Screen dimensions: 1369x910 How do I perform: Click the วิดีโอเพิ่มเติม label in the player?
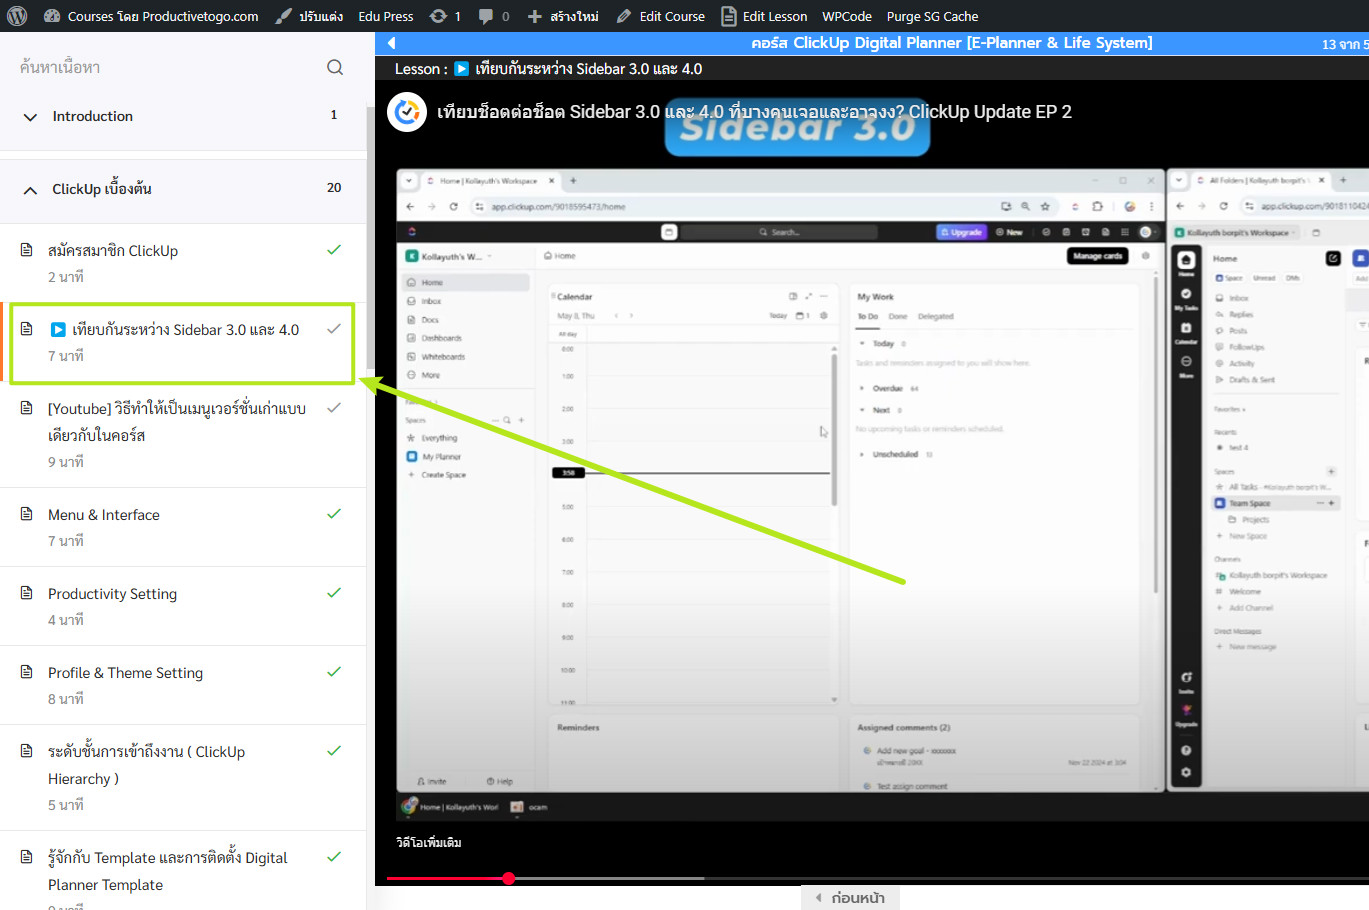429,843
